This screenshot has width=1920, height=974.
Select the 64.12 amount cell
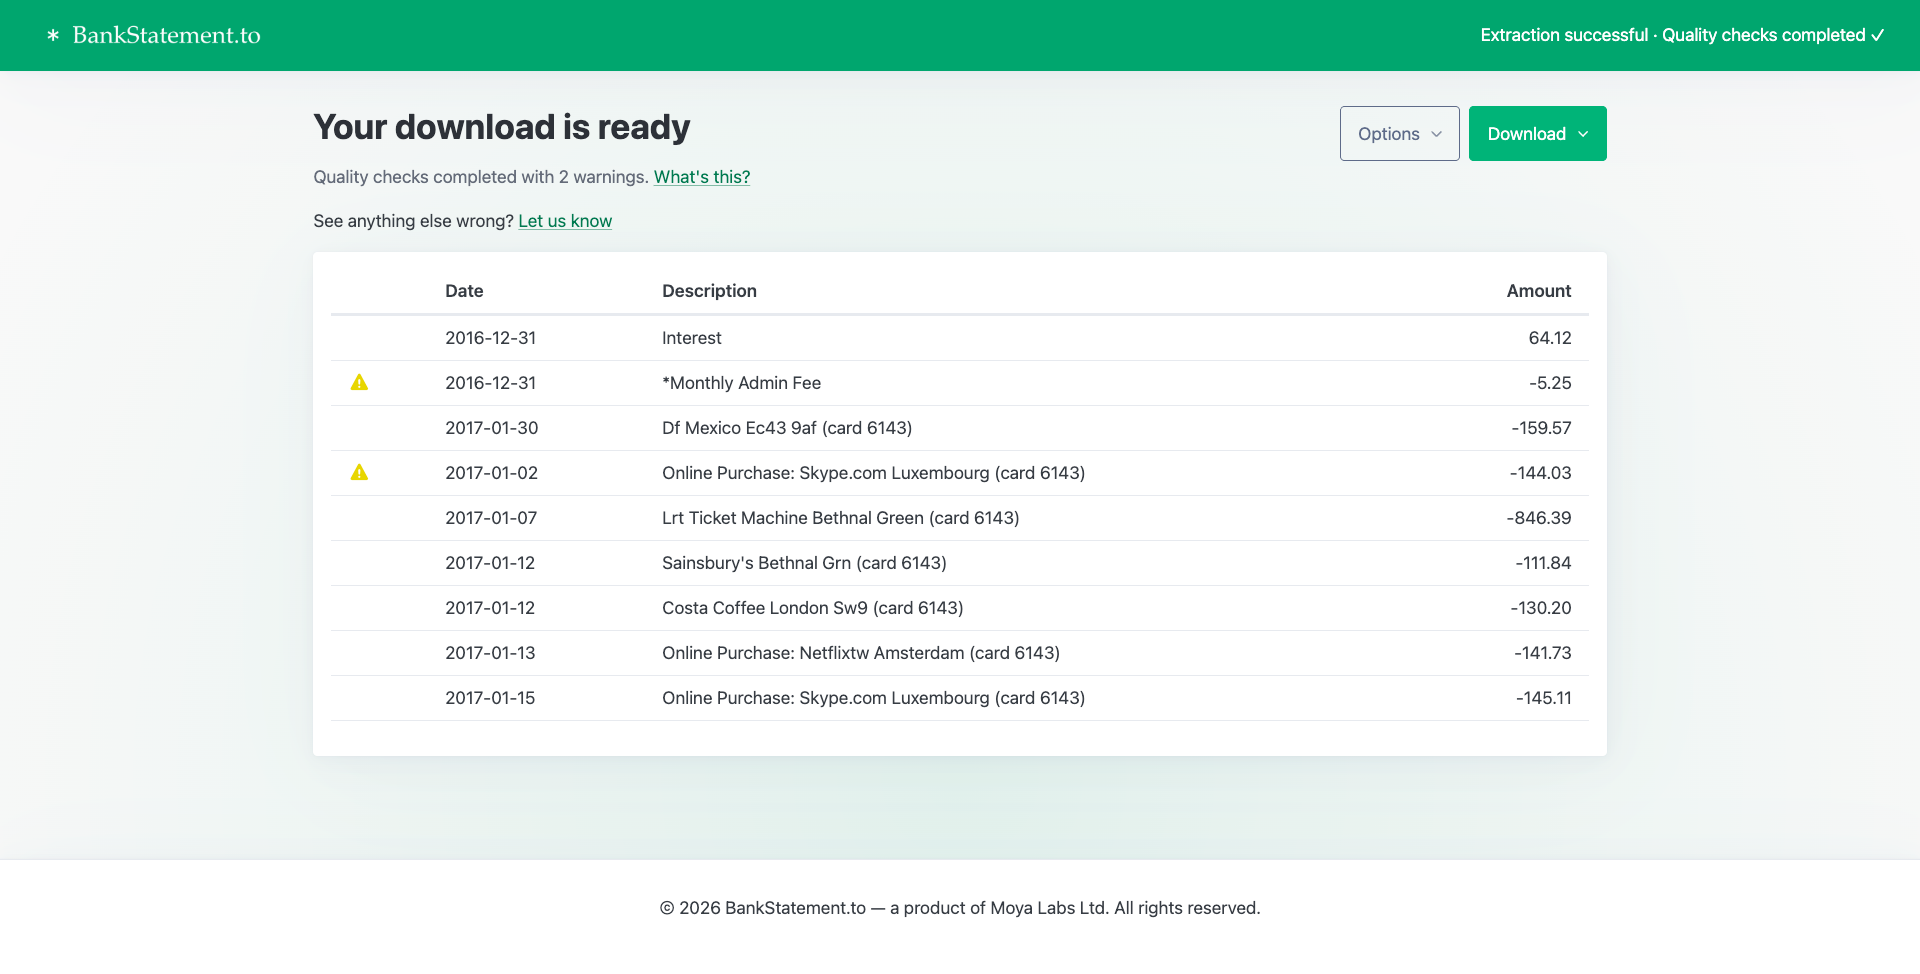pos(1550,338)
